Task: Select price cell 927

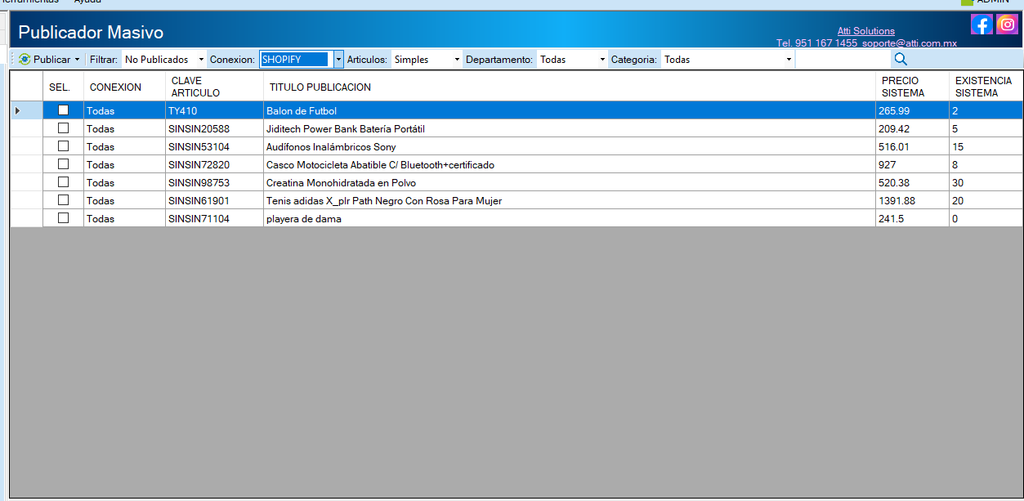Action: 912,165
